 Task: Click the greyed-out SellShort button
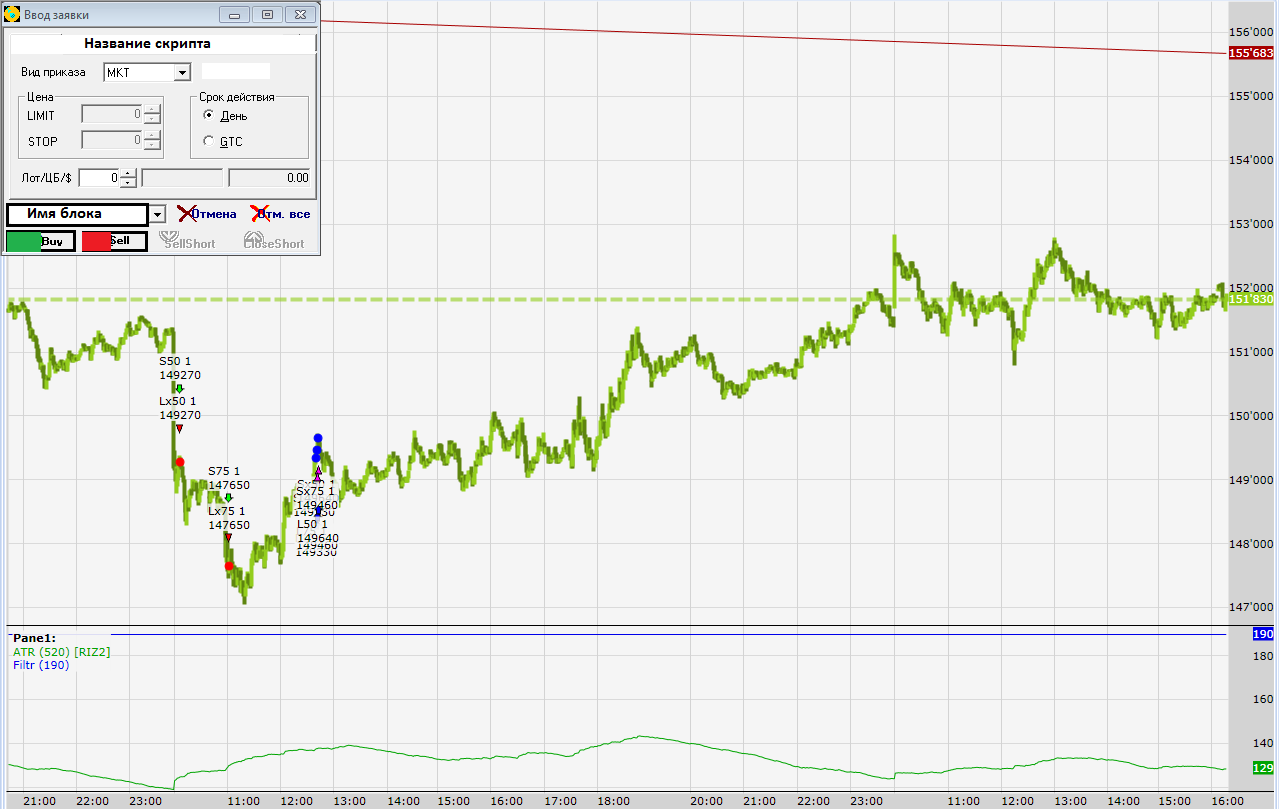tap(189, 241)
